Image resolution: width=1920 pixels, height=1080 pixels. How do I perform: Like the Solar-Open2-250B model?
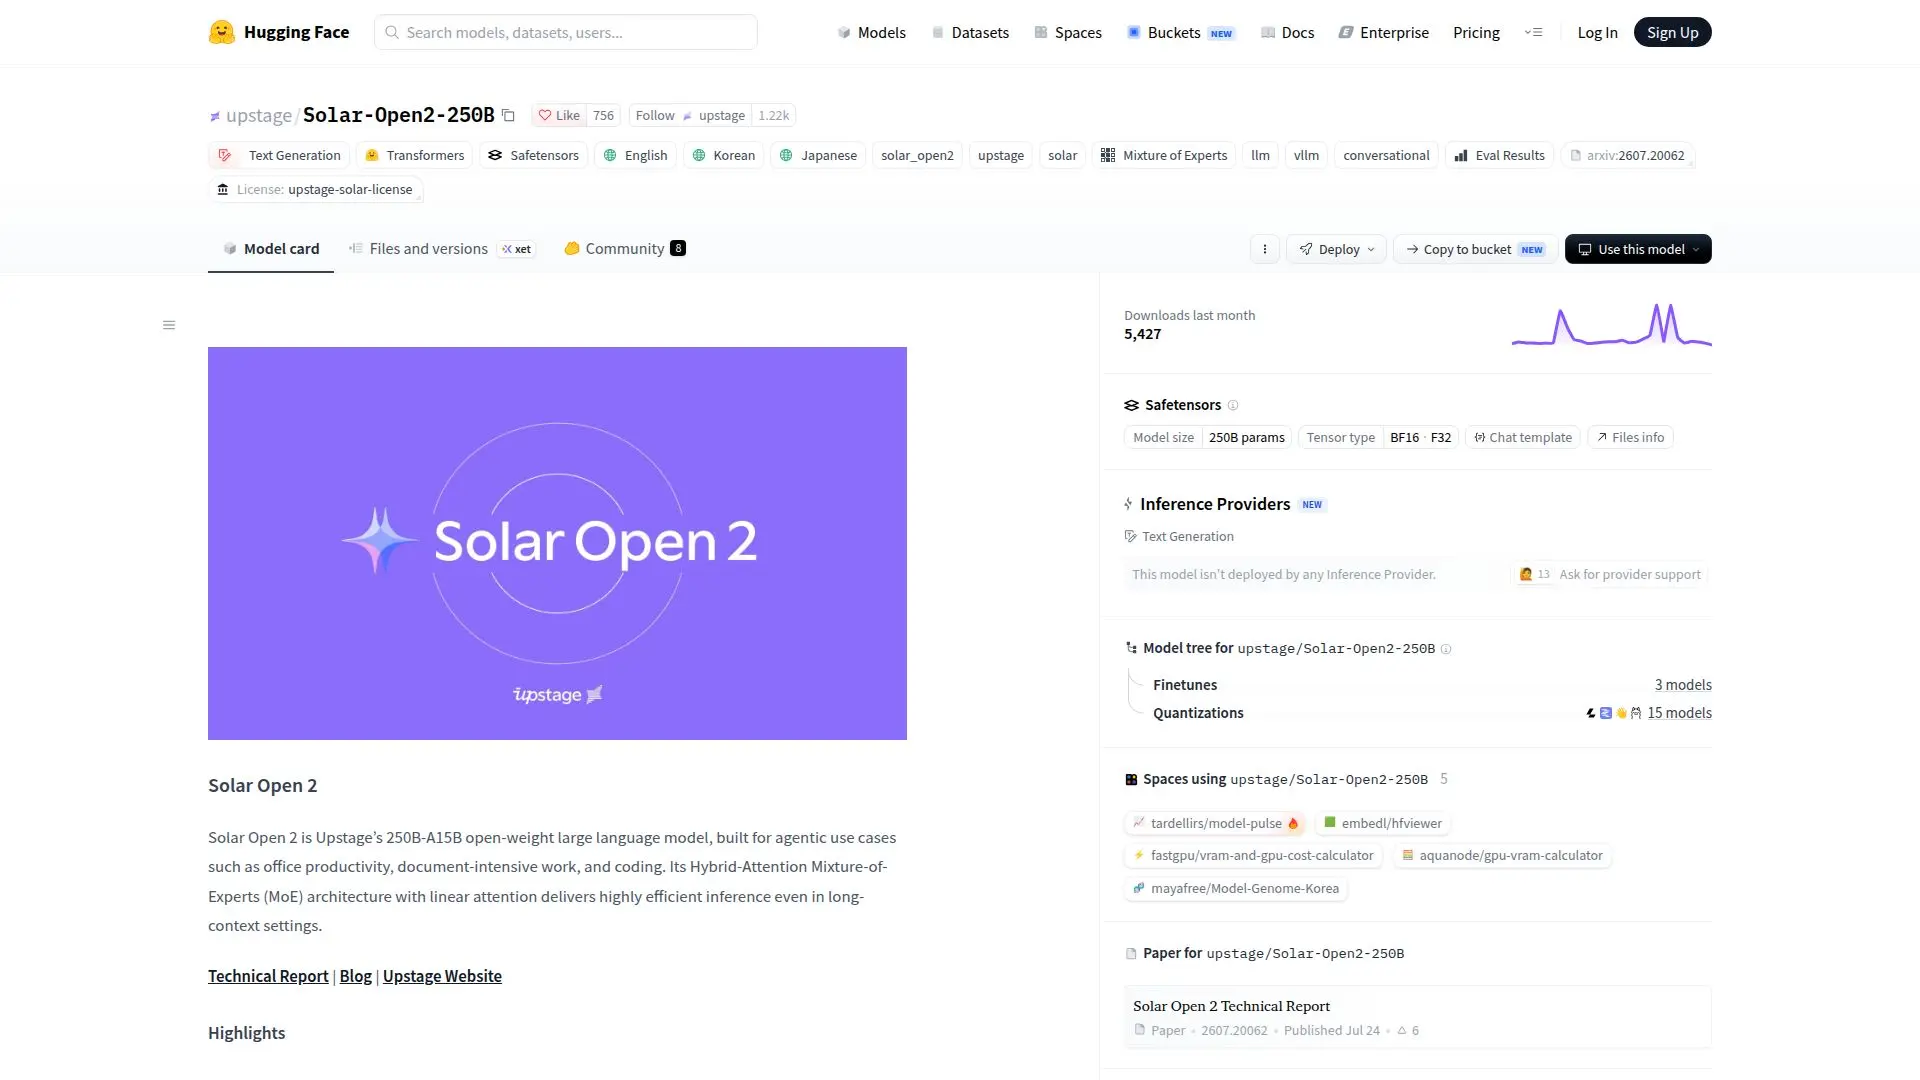click(559, 115)
